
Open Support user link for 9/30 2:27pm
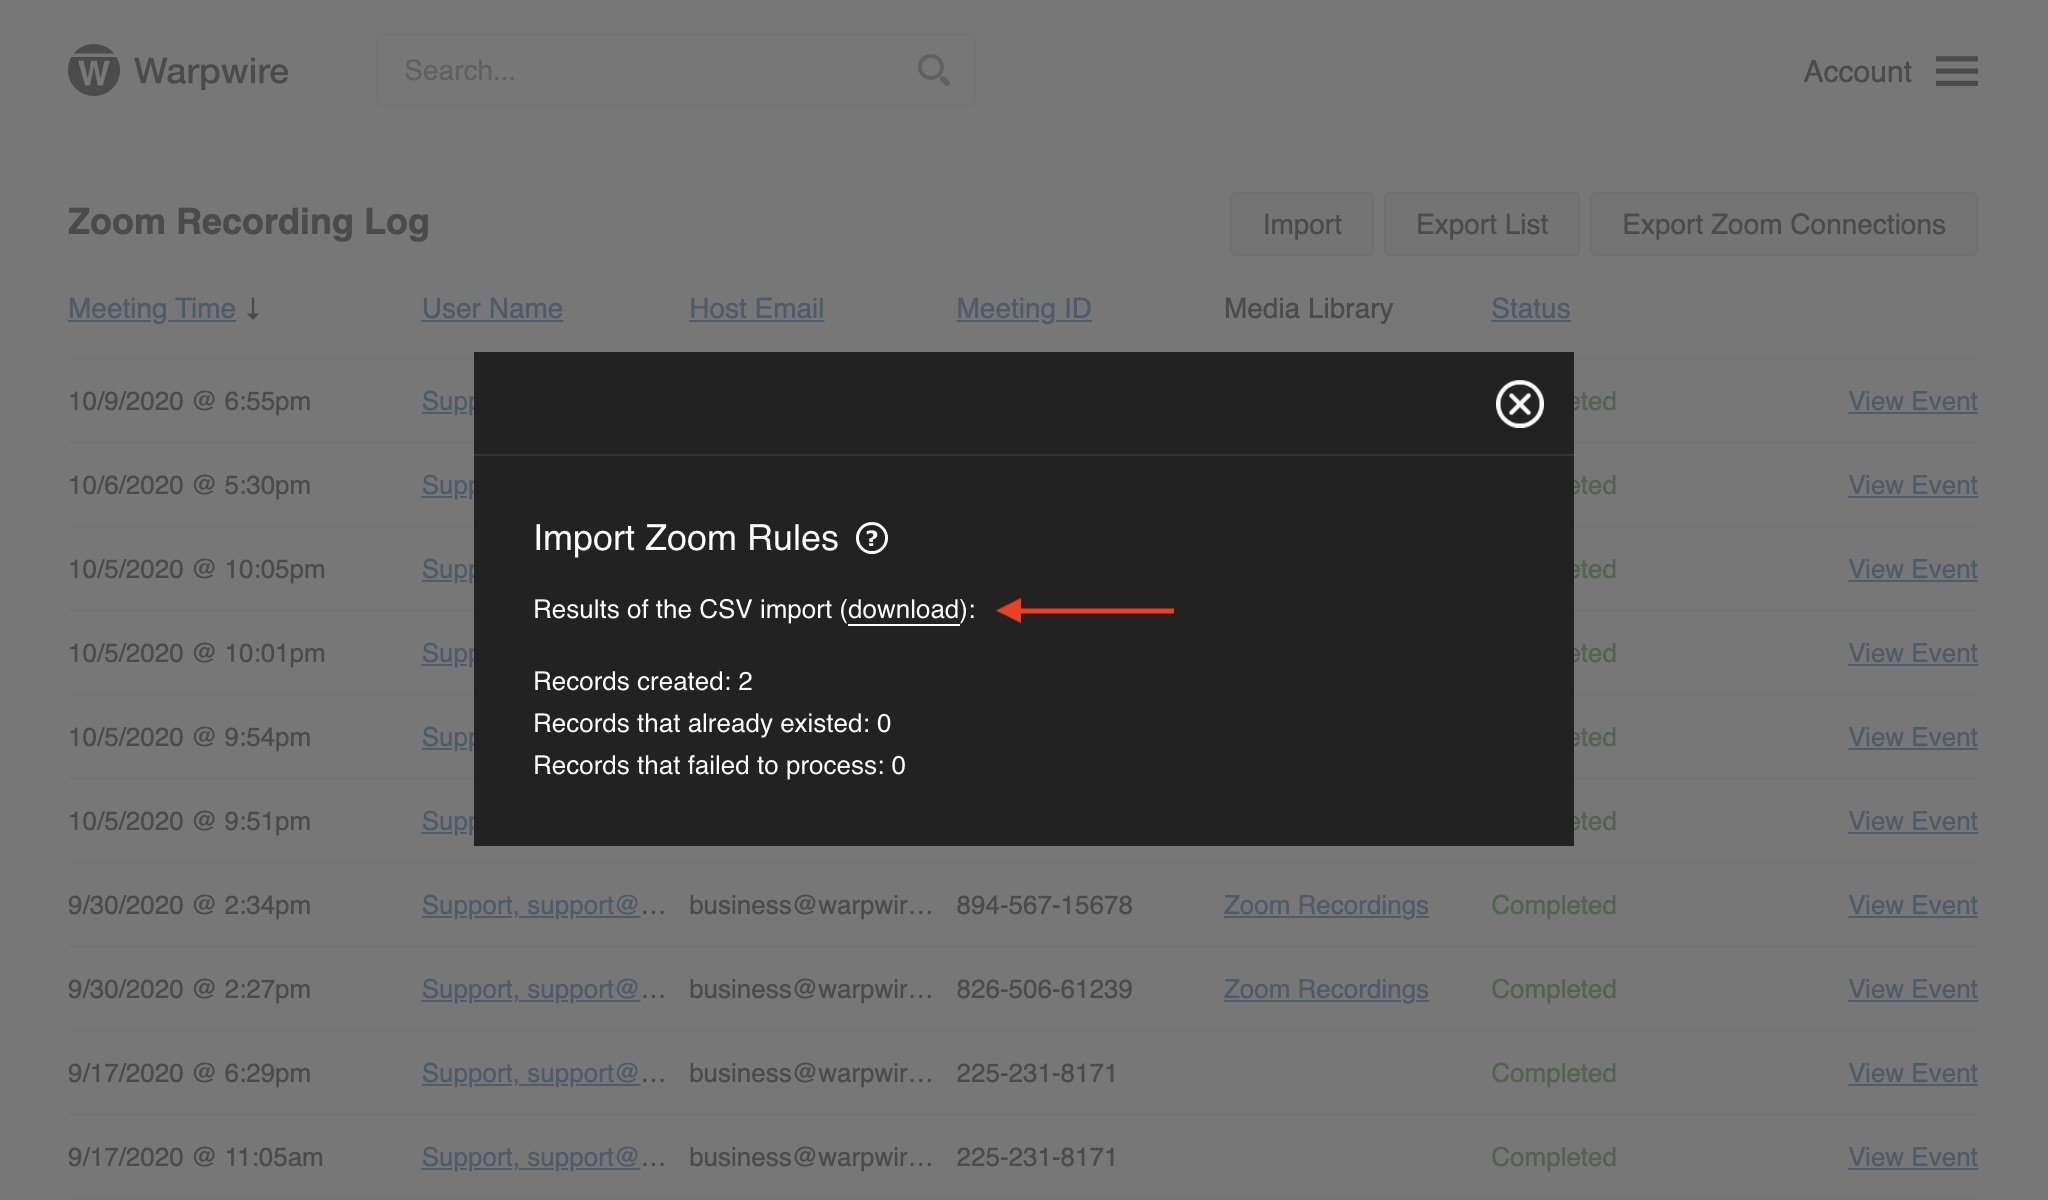(x=543, y=989)
